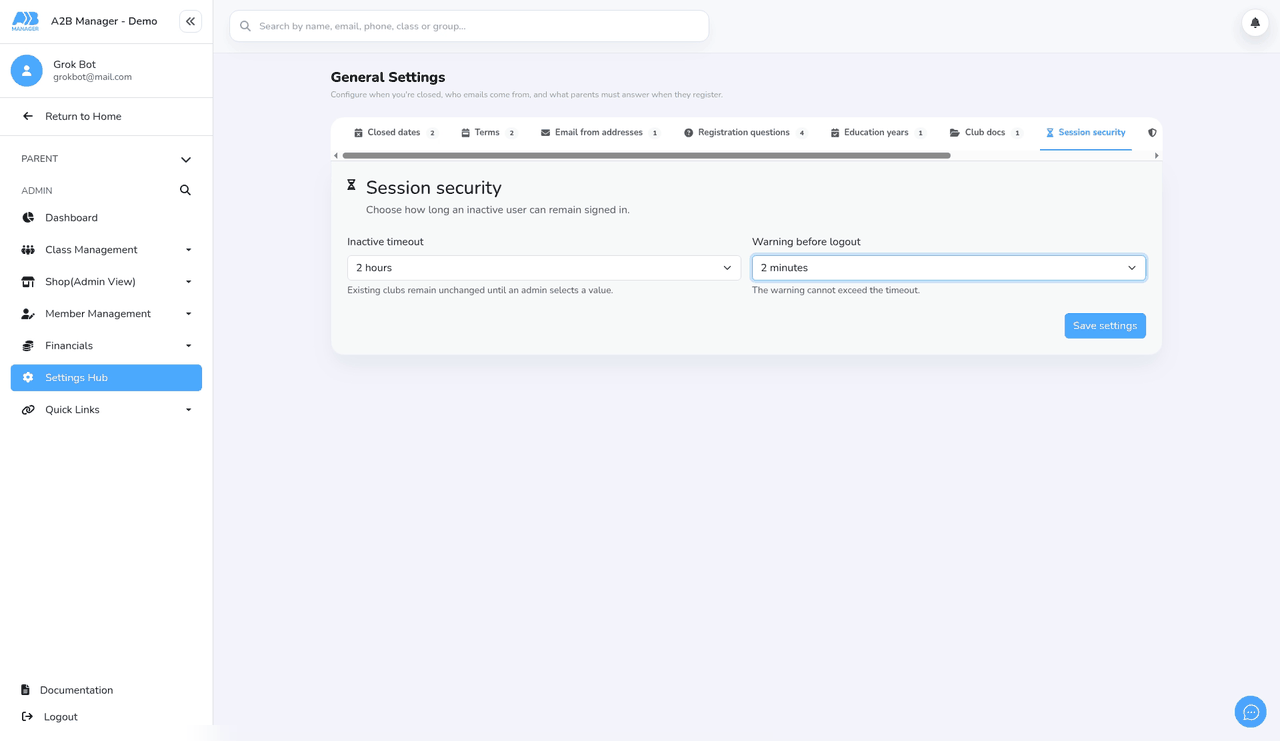Click the Documentation file icon
The height and width of the screenshot is (741, 1280).
(x=26, y=690)
